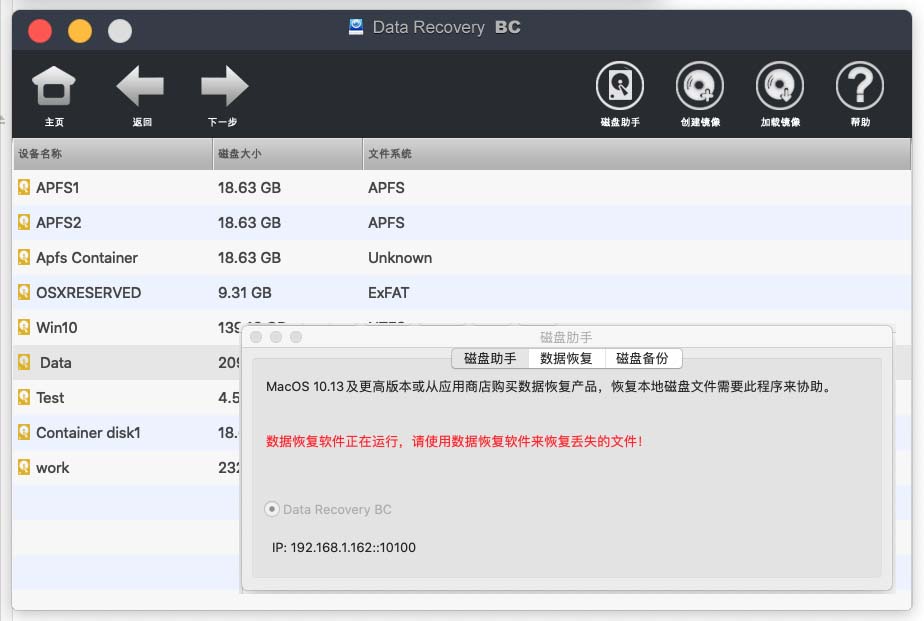Click the Next step (下一步) arrow
Image resolution: width=924 pixels, height=621 pixels.
tap(223, 95)
